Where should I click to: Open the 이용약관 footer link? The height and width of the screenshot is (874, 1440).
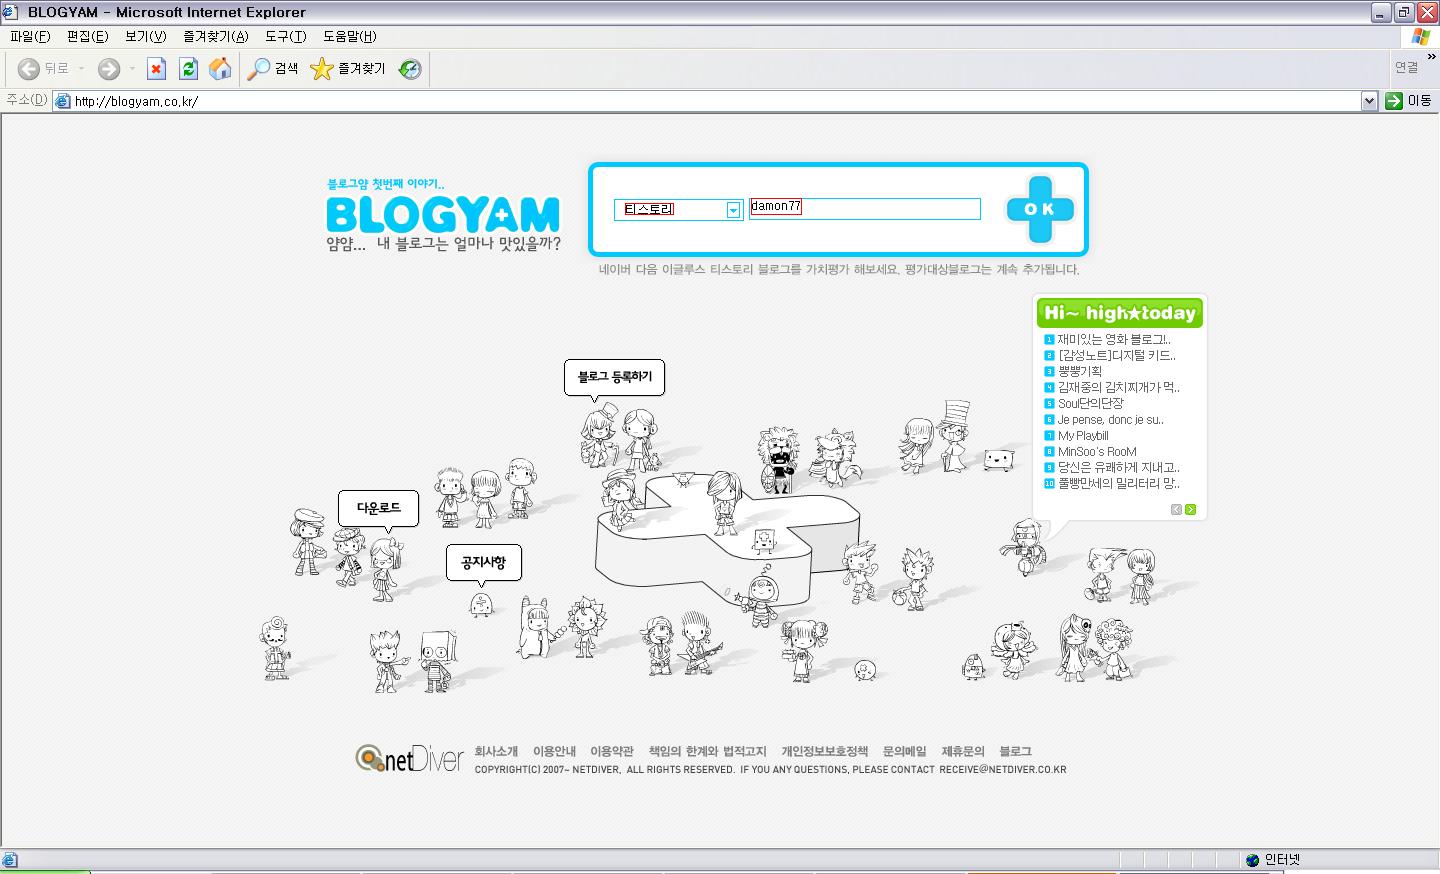[x=612, y=751]
